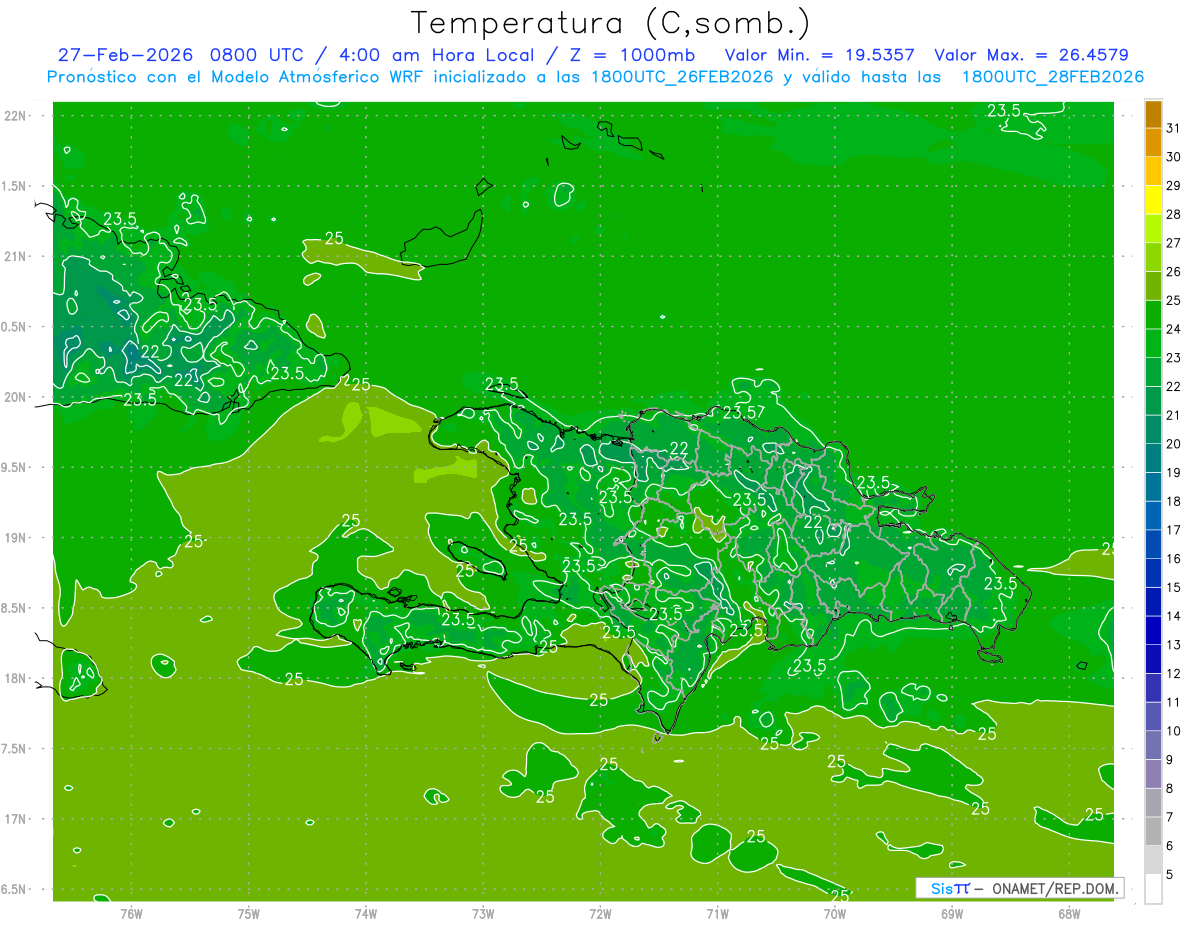Image resolution: width=1200 pixels, height=927 pixels.
Task: Select the date text "27-Feb-2026"
Action: click(x=125, y=55)
